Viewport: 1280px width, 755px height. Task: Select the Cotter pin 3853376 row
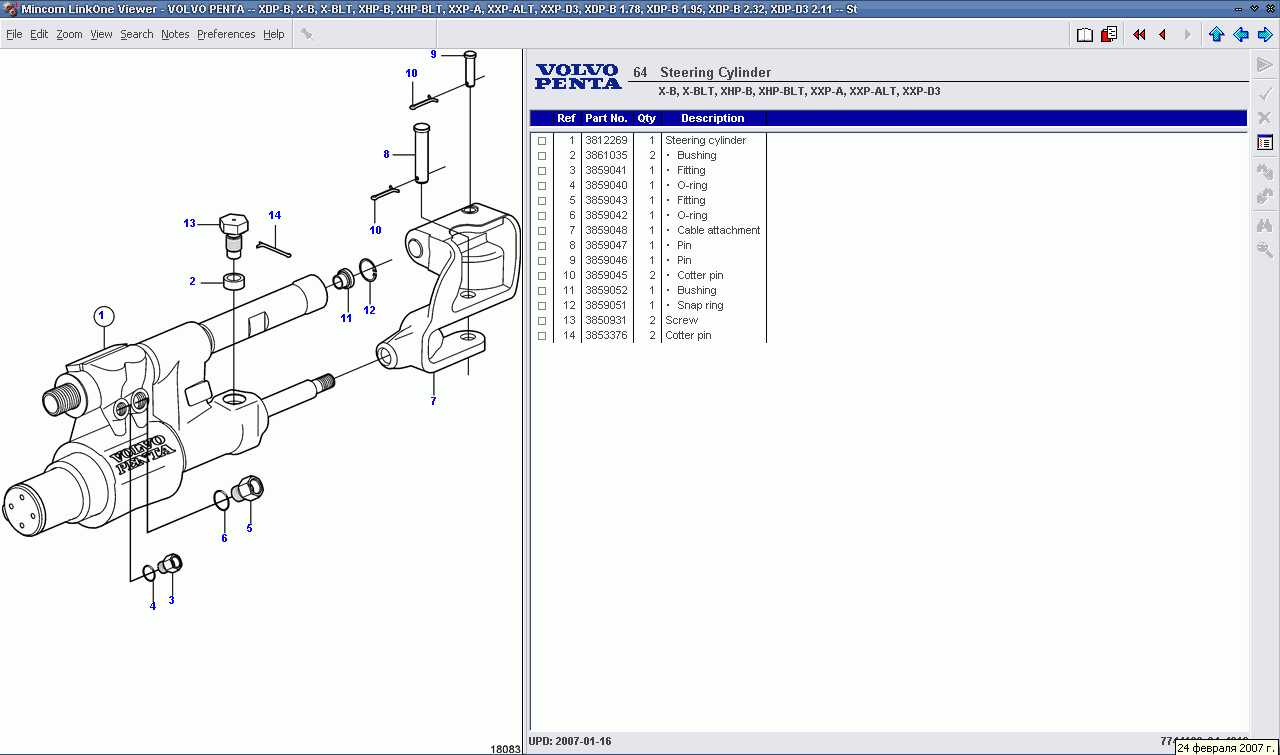pyautogui.click(x=649, y=336)
